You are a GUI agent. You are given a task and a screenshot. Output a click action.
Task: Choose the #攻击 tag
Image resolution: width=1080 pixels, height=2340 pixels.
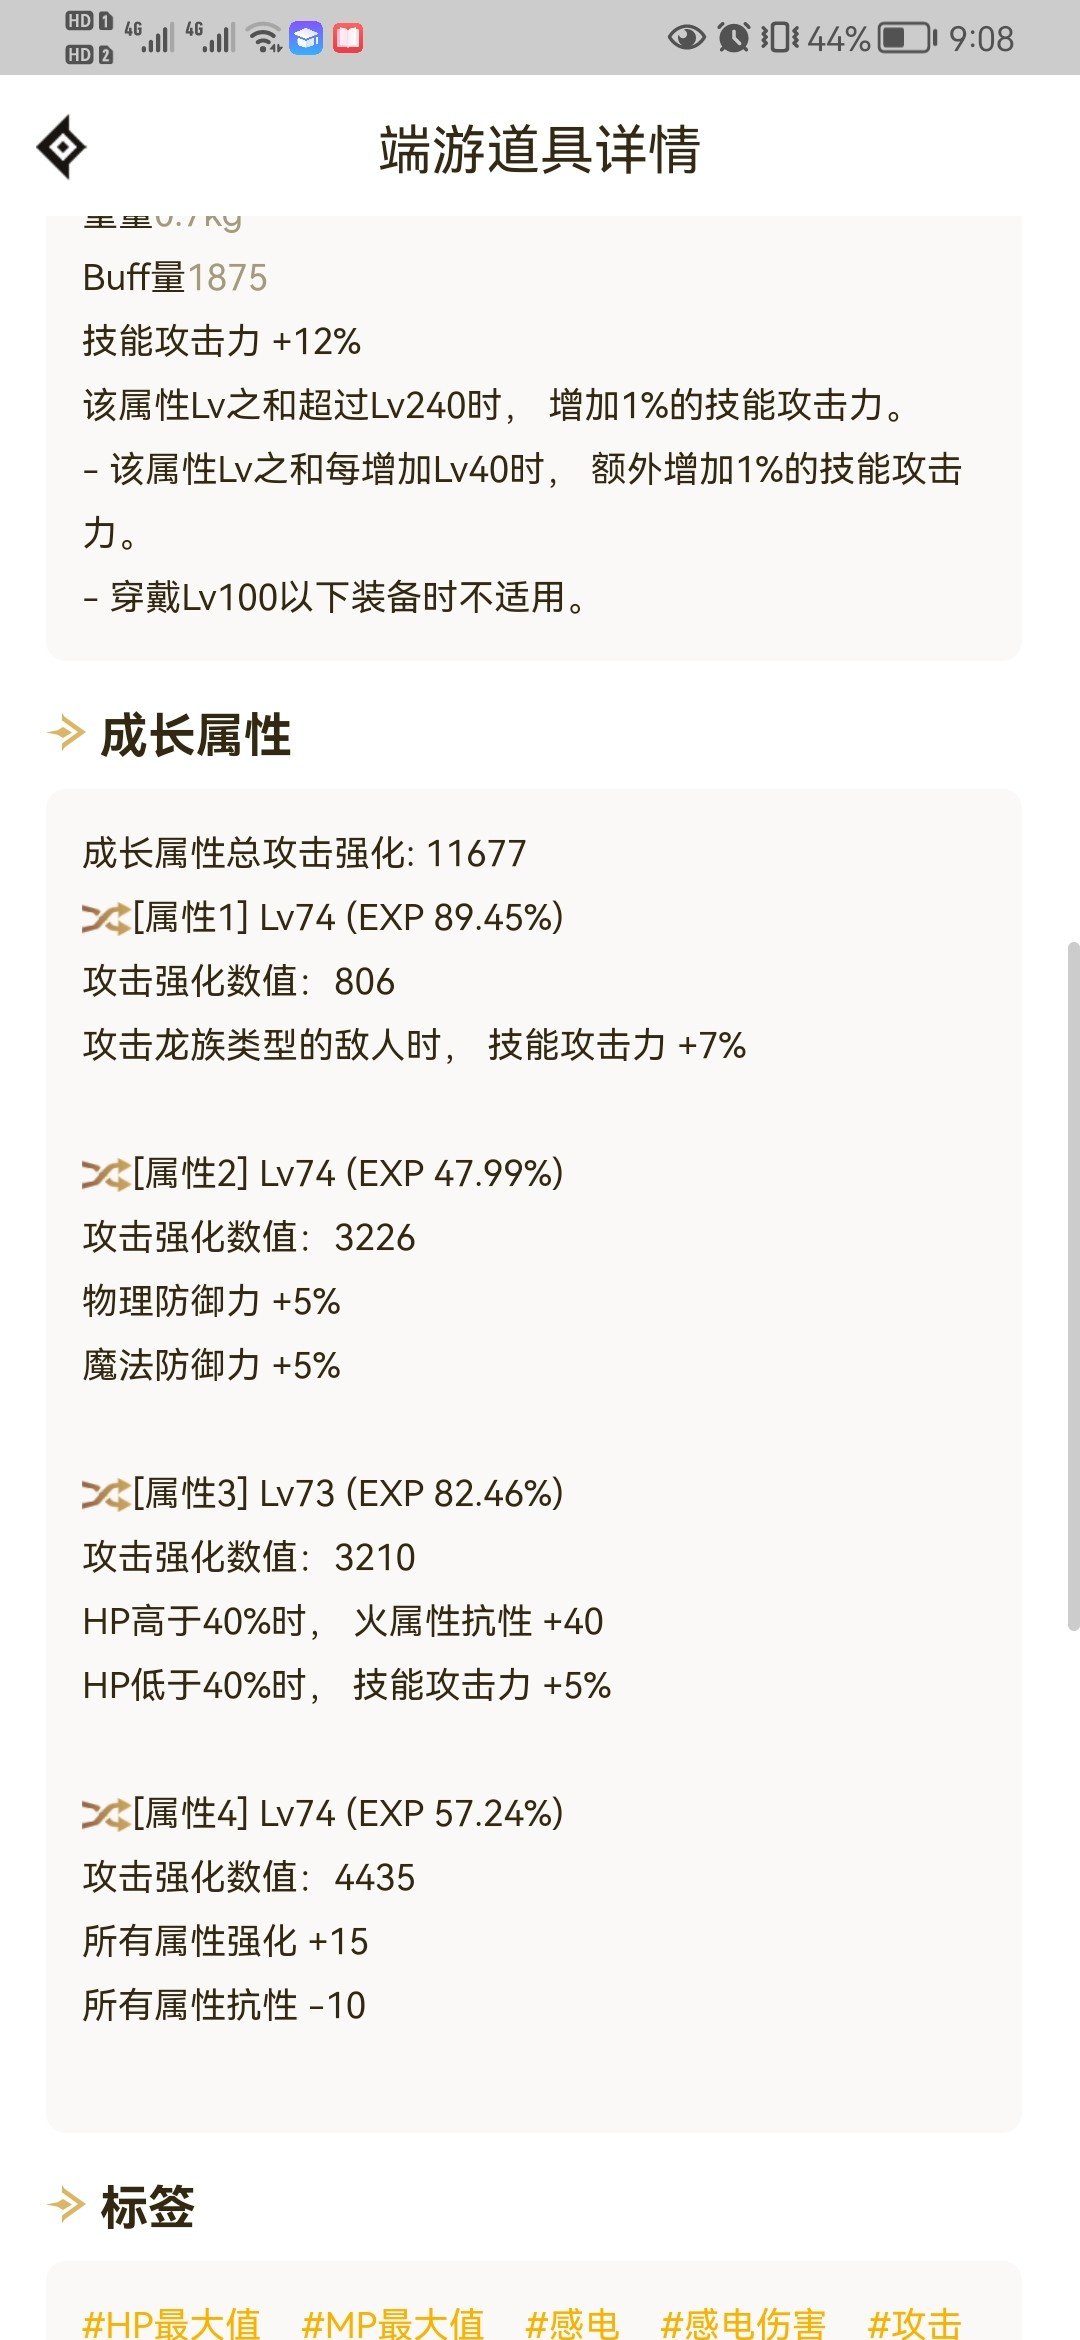(914, 2322)
